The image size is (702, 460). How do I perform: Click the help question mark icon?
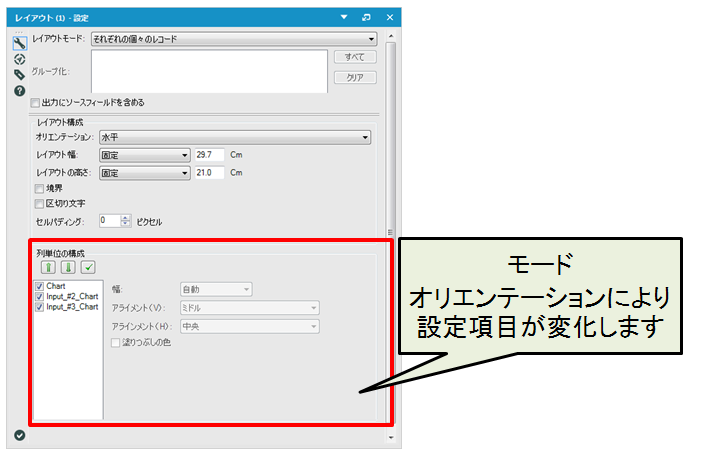pyautogui.click(x=19, y=91)
